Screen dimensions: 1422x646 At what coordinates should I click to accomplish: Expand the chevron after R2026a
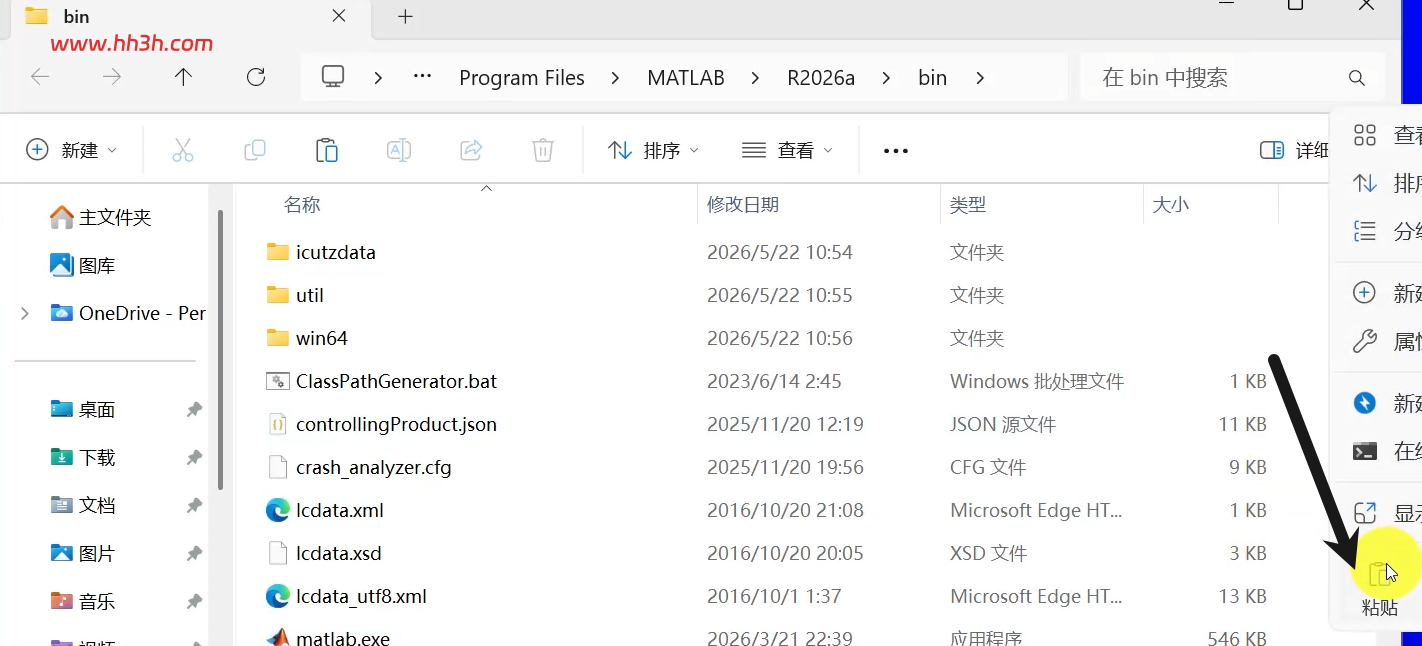(885, 78)
